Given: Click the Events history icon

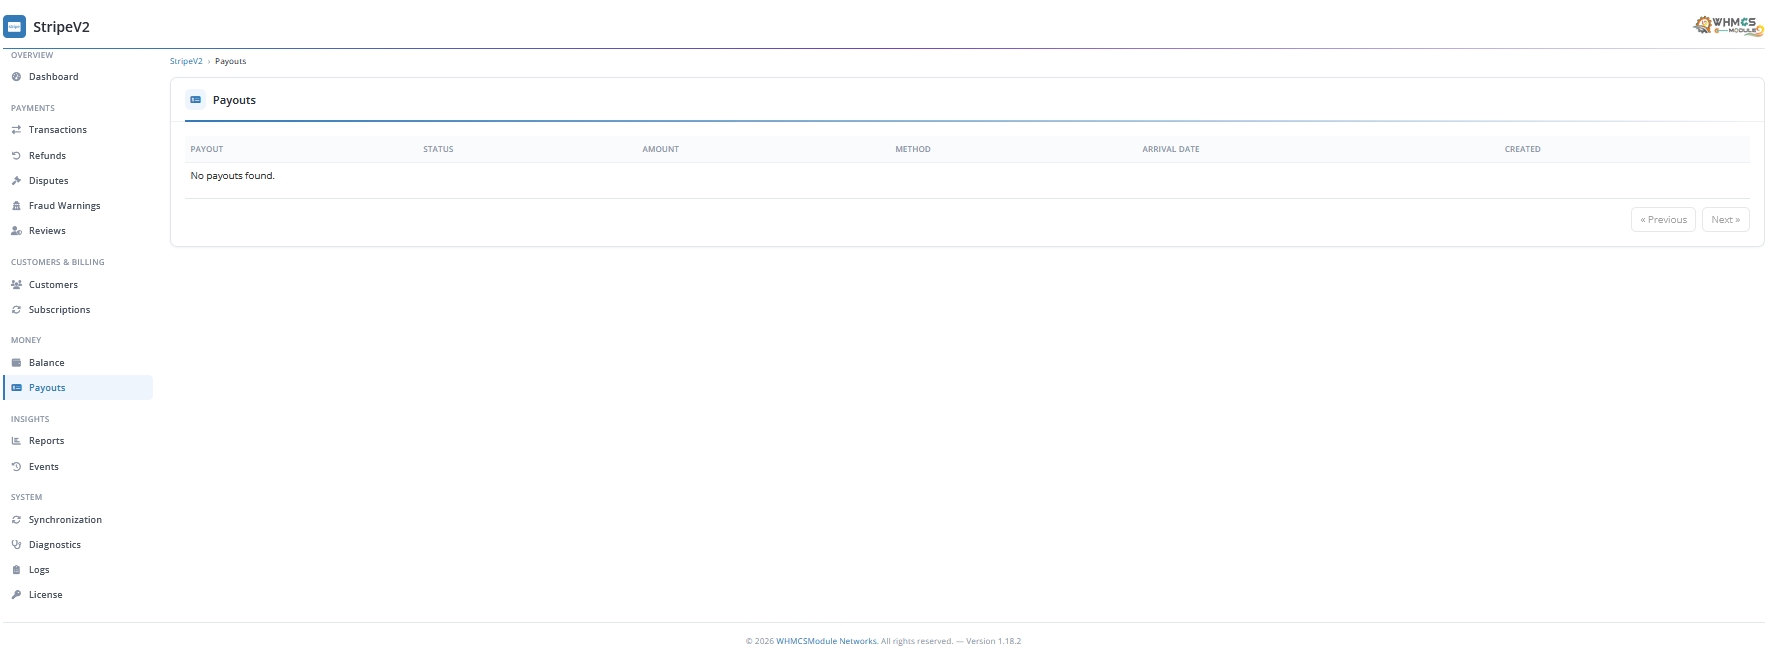Looking at the screenshot, I should (16, 467).
